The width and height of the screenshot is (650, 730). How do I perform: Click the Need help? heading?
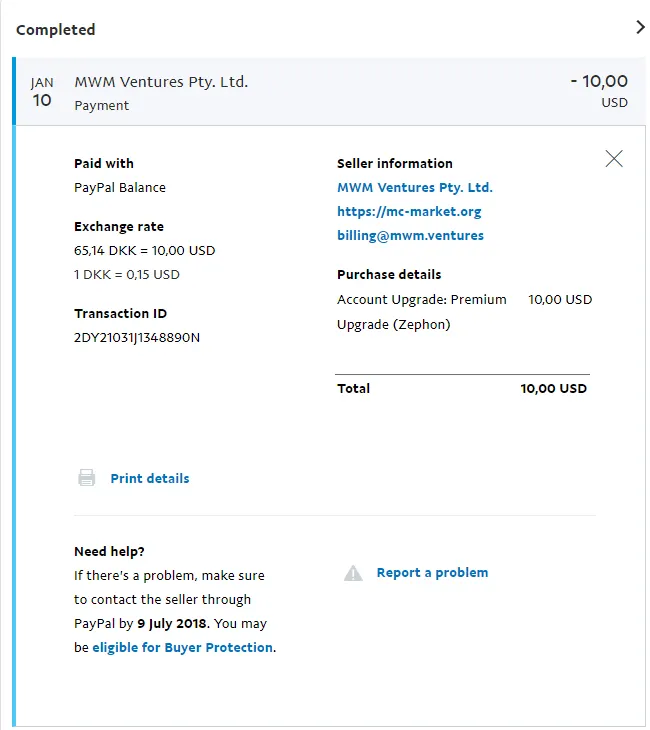tap(109, 552)
